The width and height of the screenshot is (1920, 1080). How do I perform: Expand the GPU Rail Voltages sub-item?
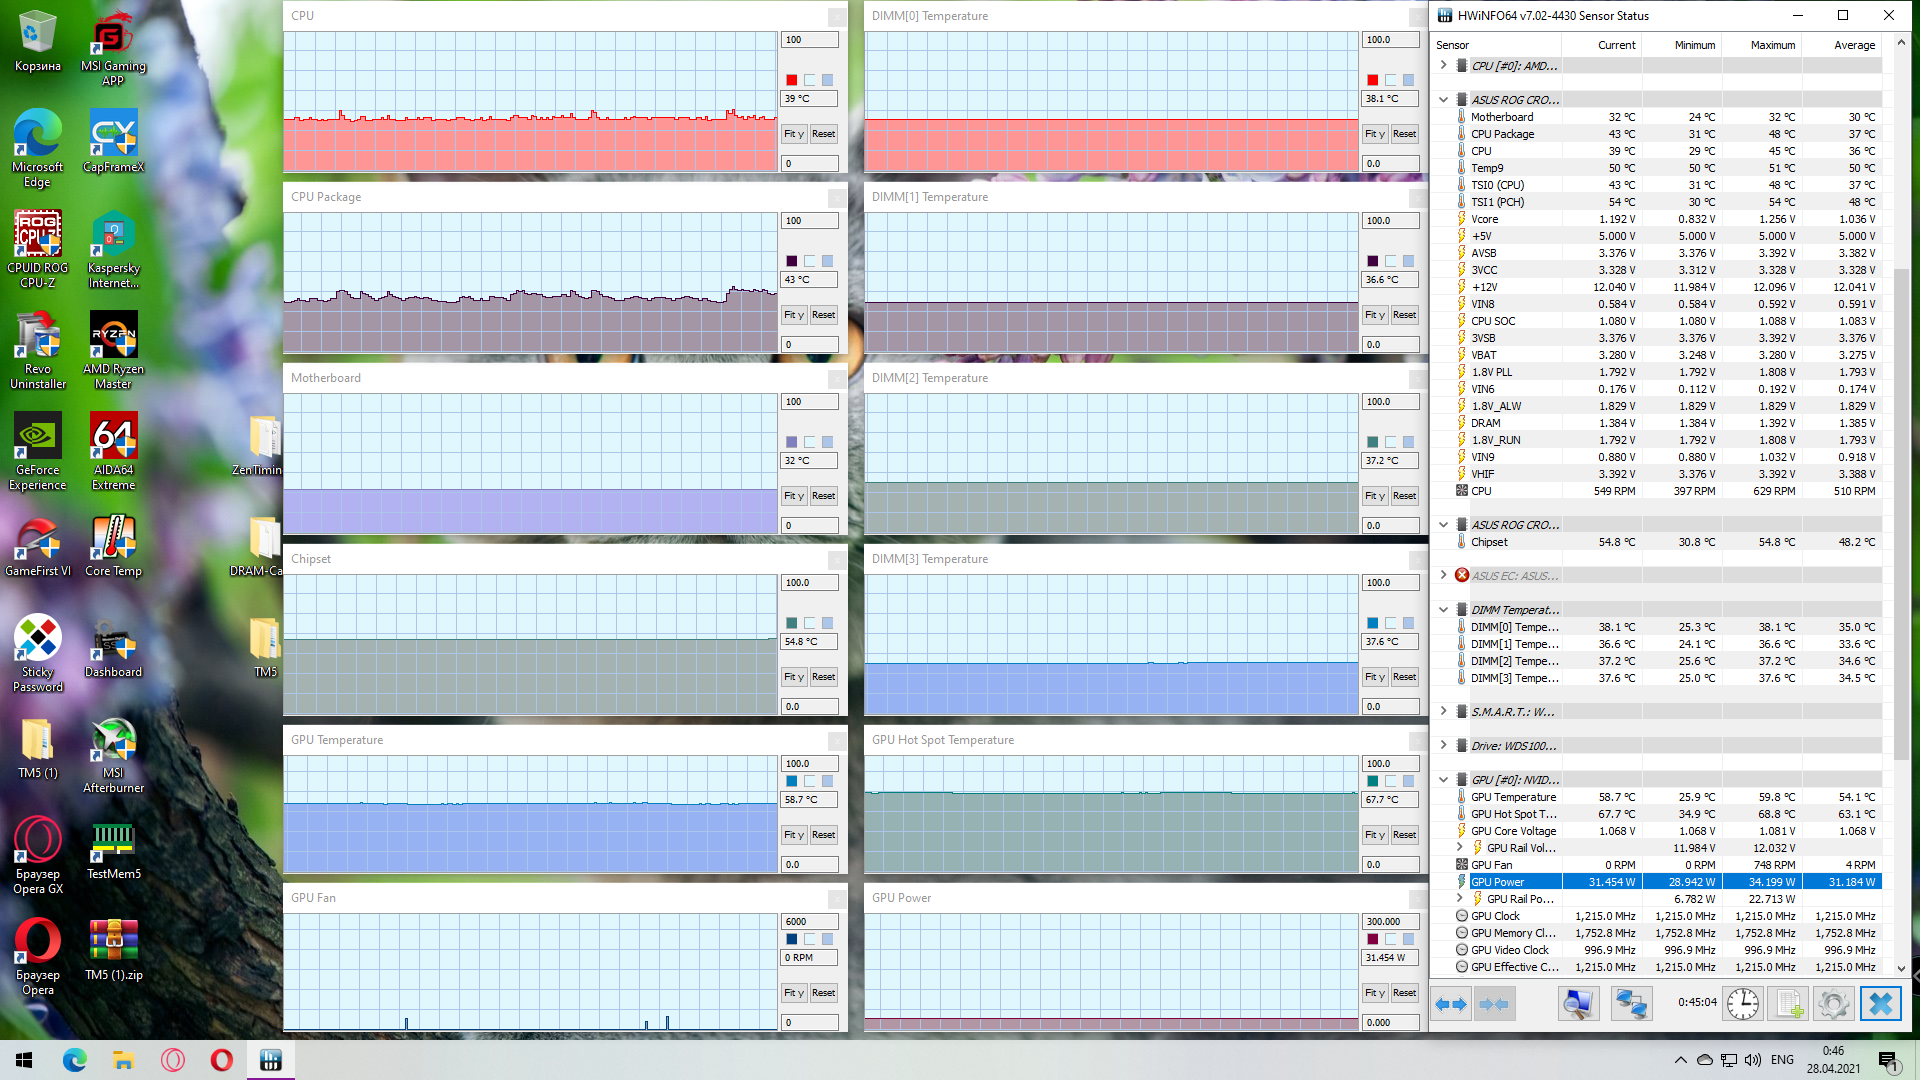point(1459,848)
